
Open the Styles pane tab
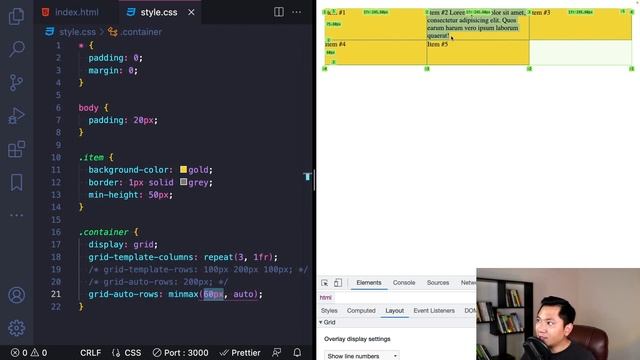coord(329,311)
